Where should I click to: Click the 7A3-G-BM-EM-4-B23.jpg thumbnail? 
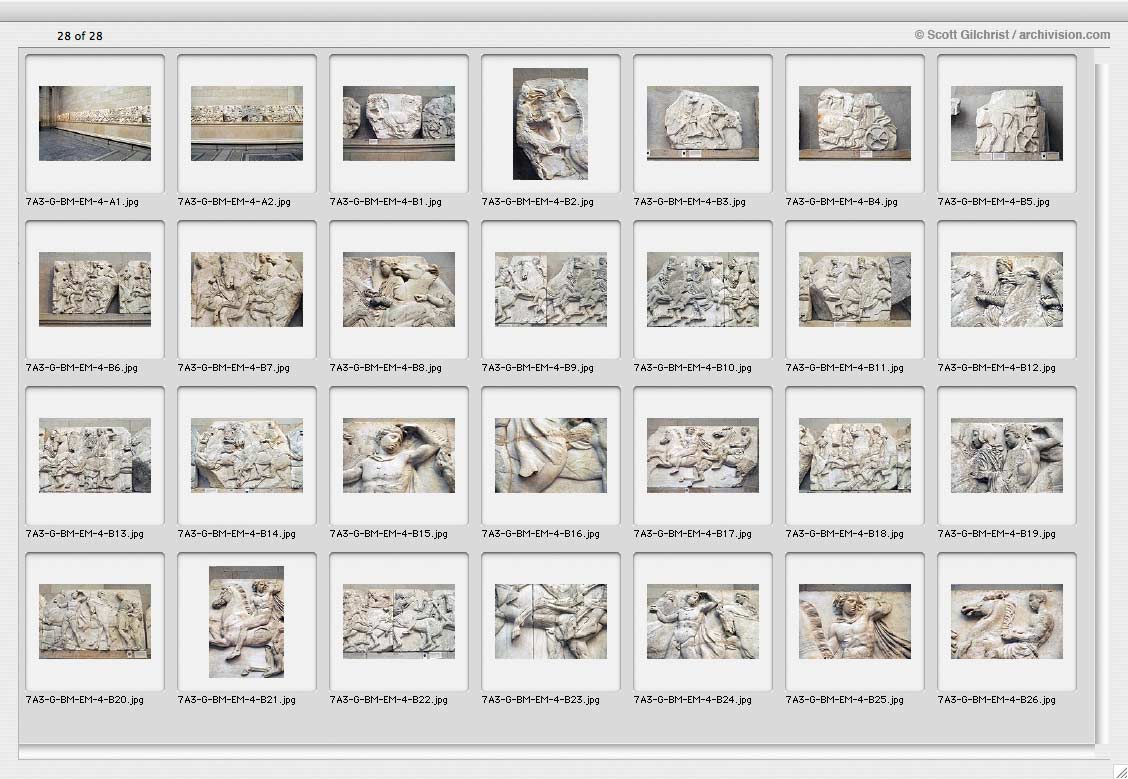tap(550, 621)
